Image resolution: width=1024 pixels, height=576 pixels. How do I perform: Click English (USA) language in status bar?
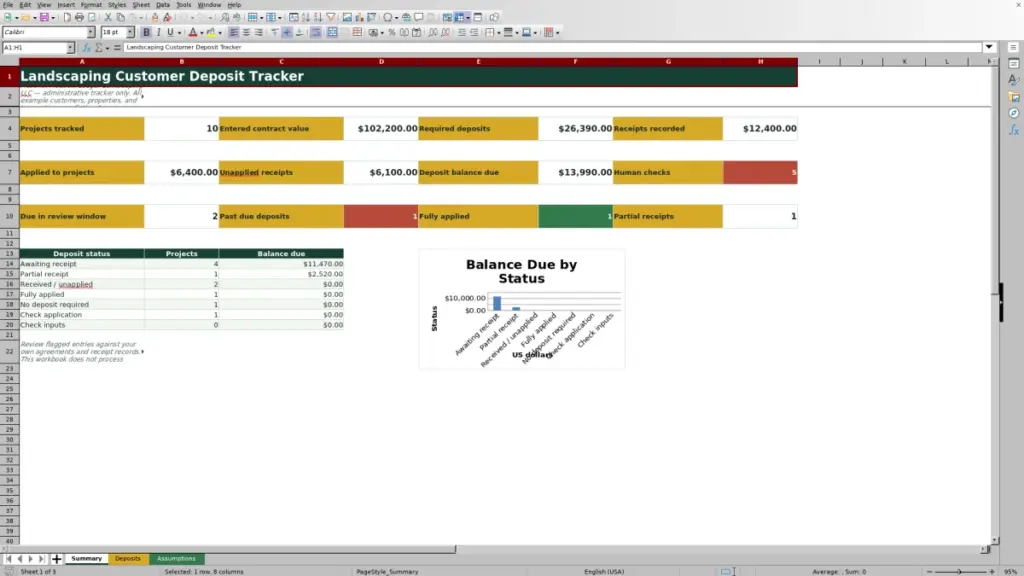pyautogui.click(x=604, y=572)
